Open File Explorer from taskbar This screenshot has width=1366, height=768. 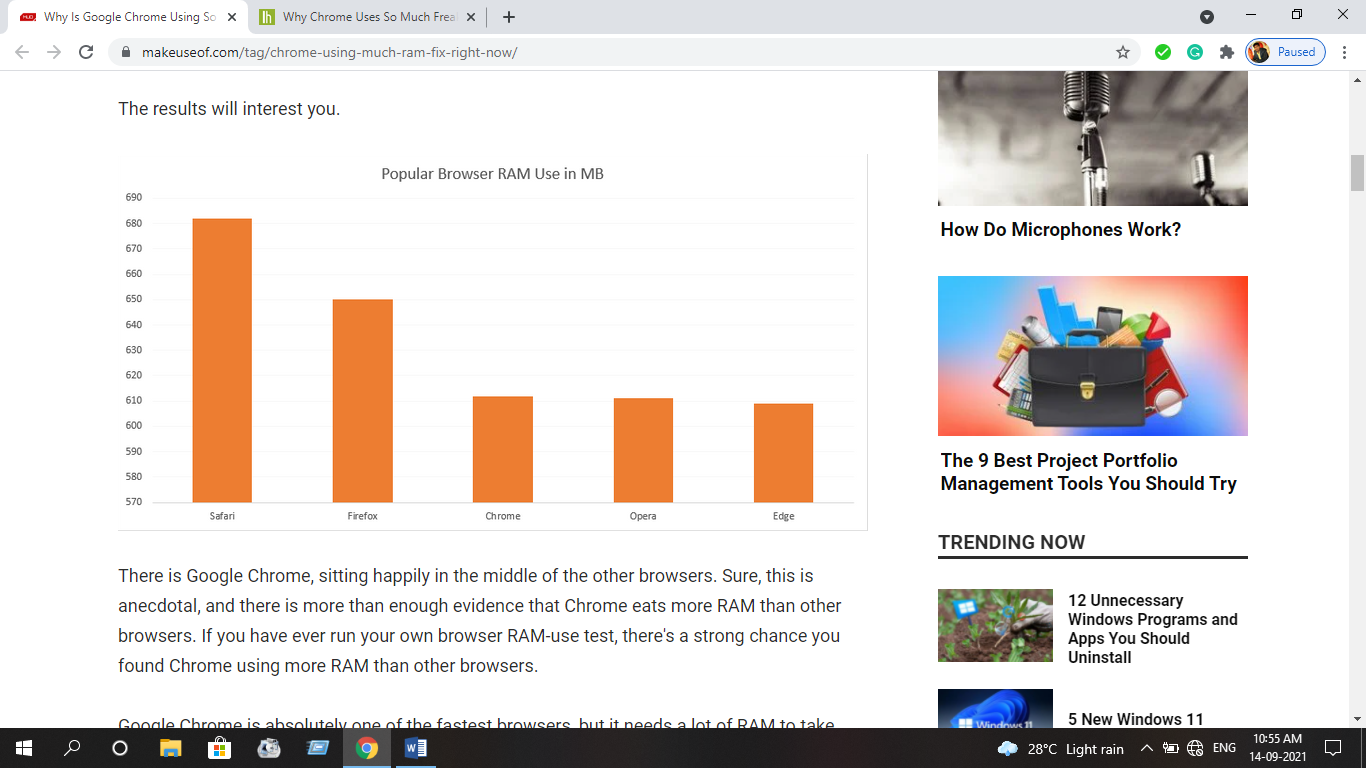(x=170, y=748)
